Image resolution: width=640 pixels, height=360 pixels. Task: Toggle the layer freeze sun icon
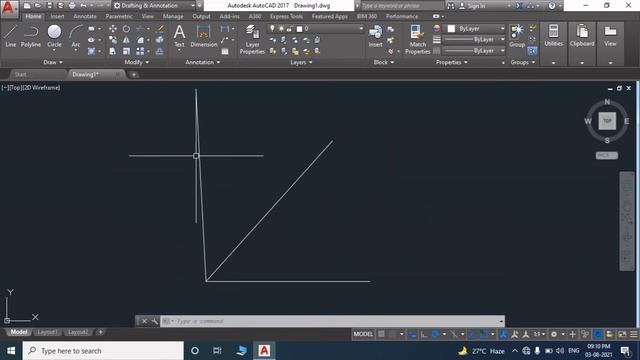(x=281, y=29)
